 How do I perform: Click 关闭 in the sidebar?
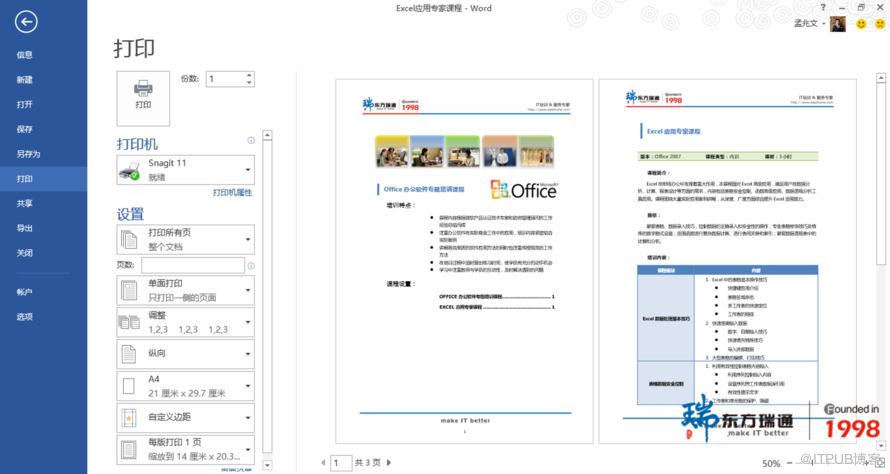(x=24, y=253)
